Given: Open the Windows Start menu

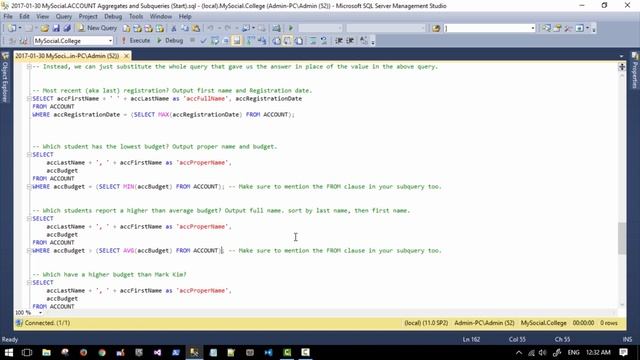Looking at the screenshot, I should [x=9, y=352].
